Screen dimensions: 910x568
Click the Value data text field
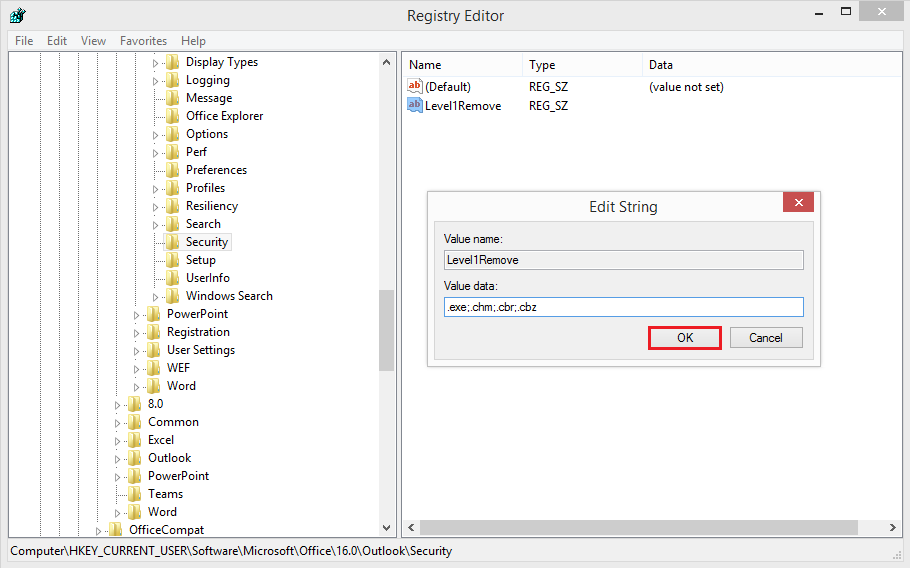[623, 307]
